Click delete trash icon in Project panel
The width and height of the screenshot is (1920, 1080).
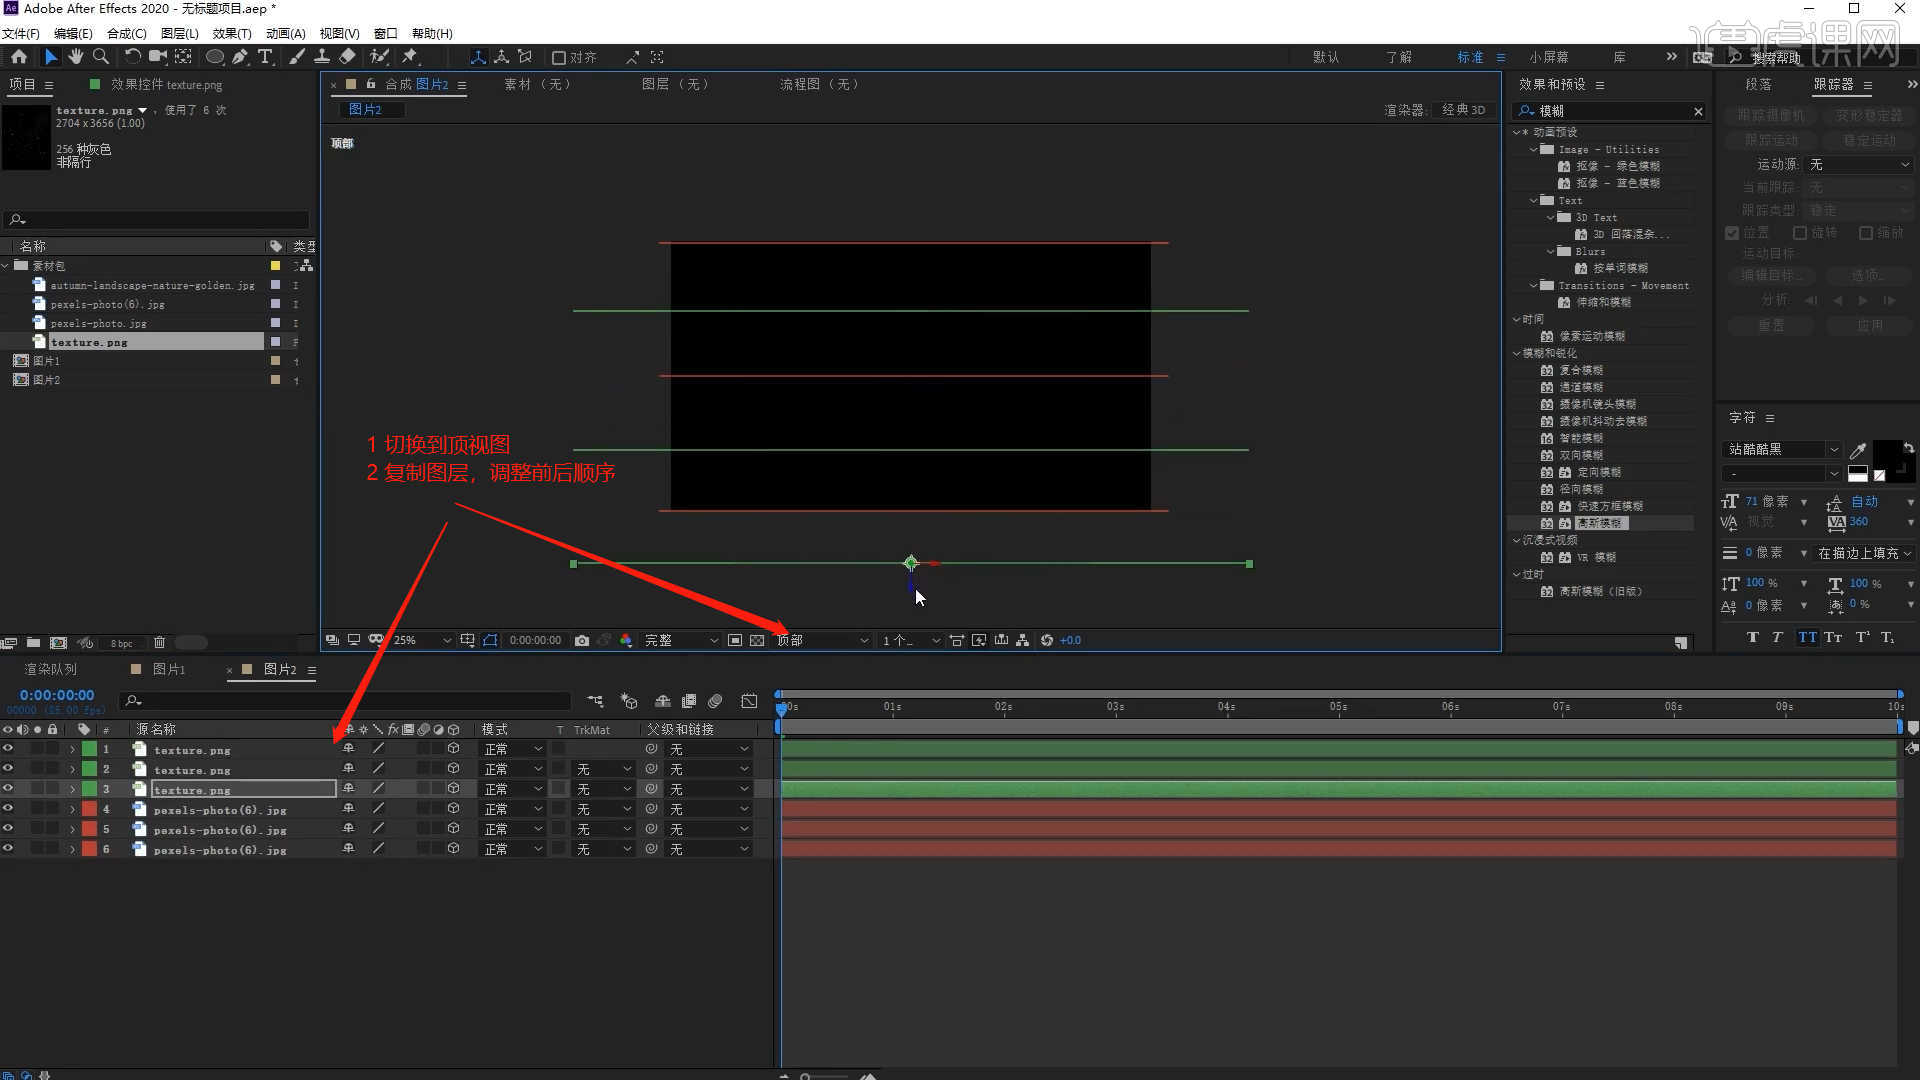coord(159,643)
